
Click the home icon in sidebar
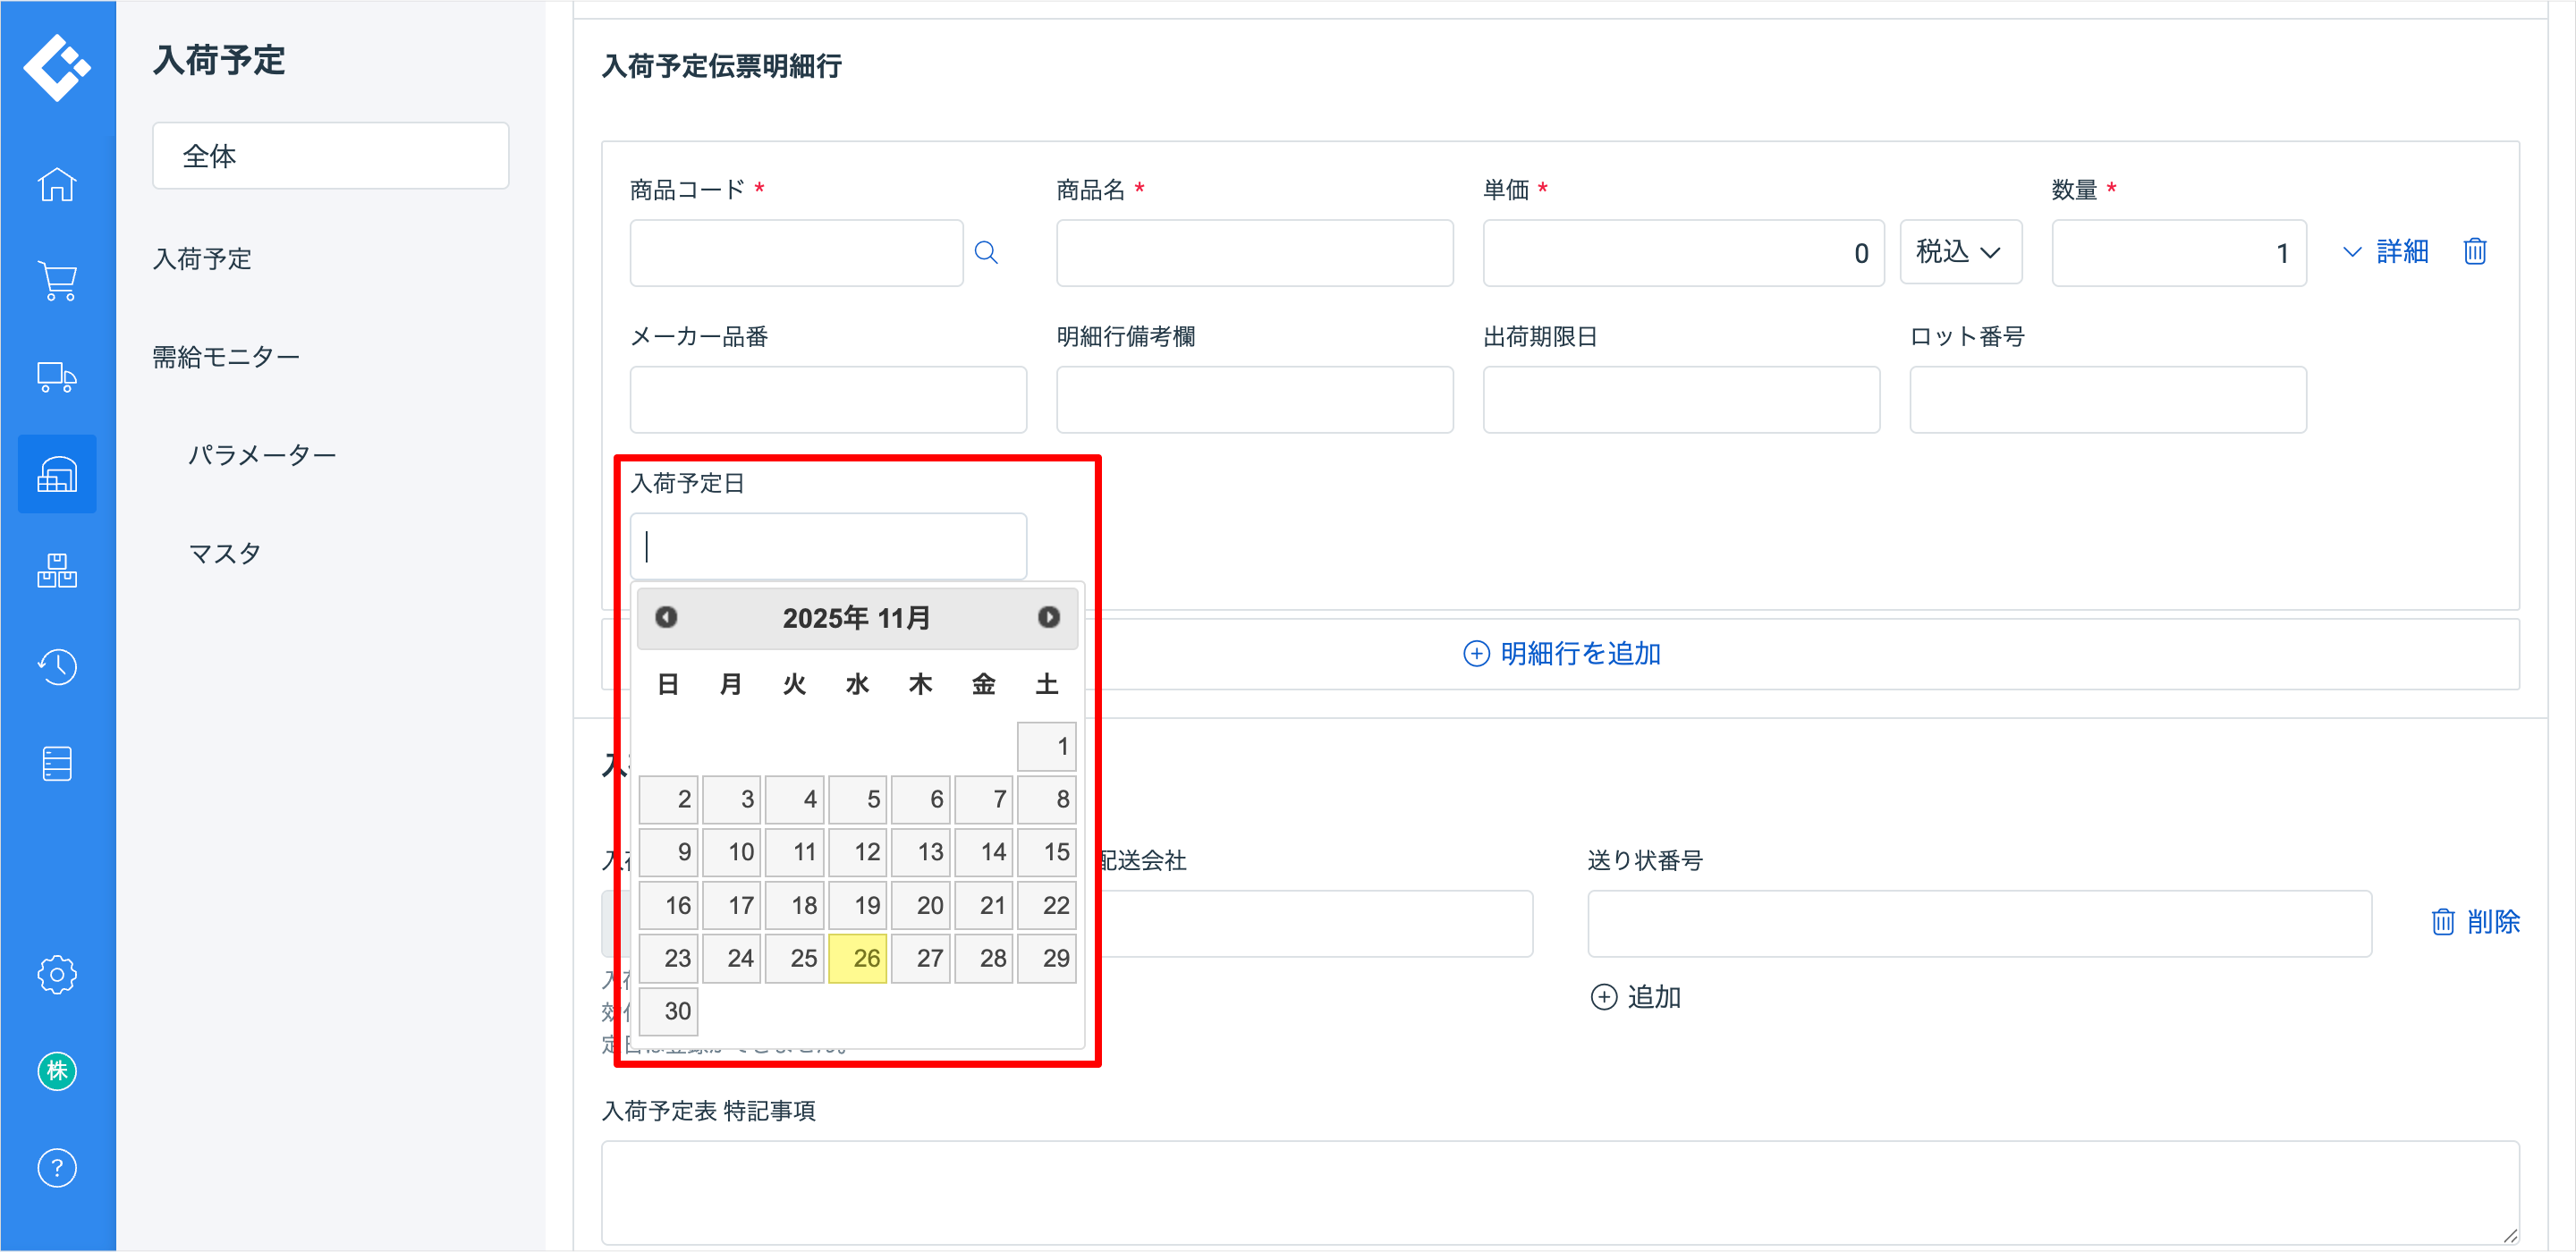tap(57, 185)
